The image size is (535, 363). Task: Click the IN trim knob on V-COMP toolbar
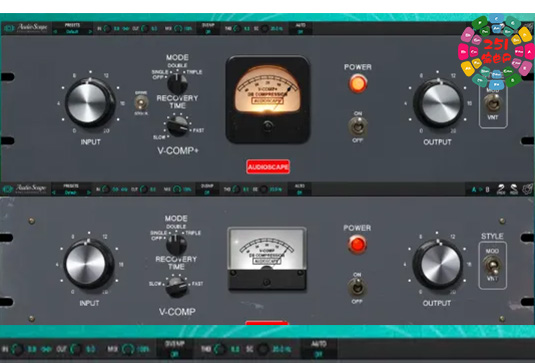[x=106, y=189]
